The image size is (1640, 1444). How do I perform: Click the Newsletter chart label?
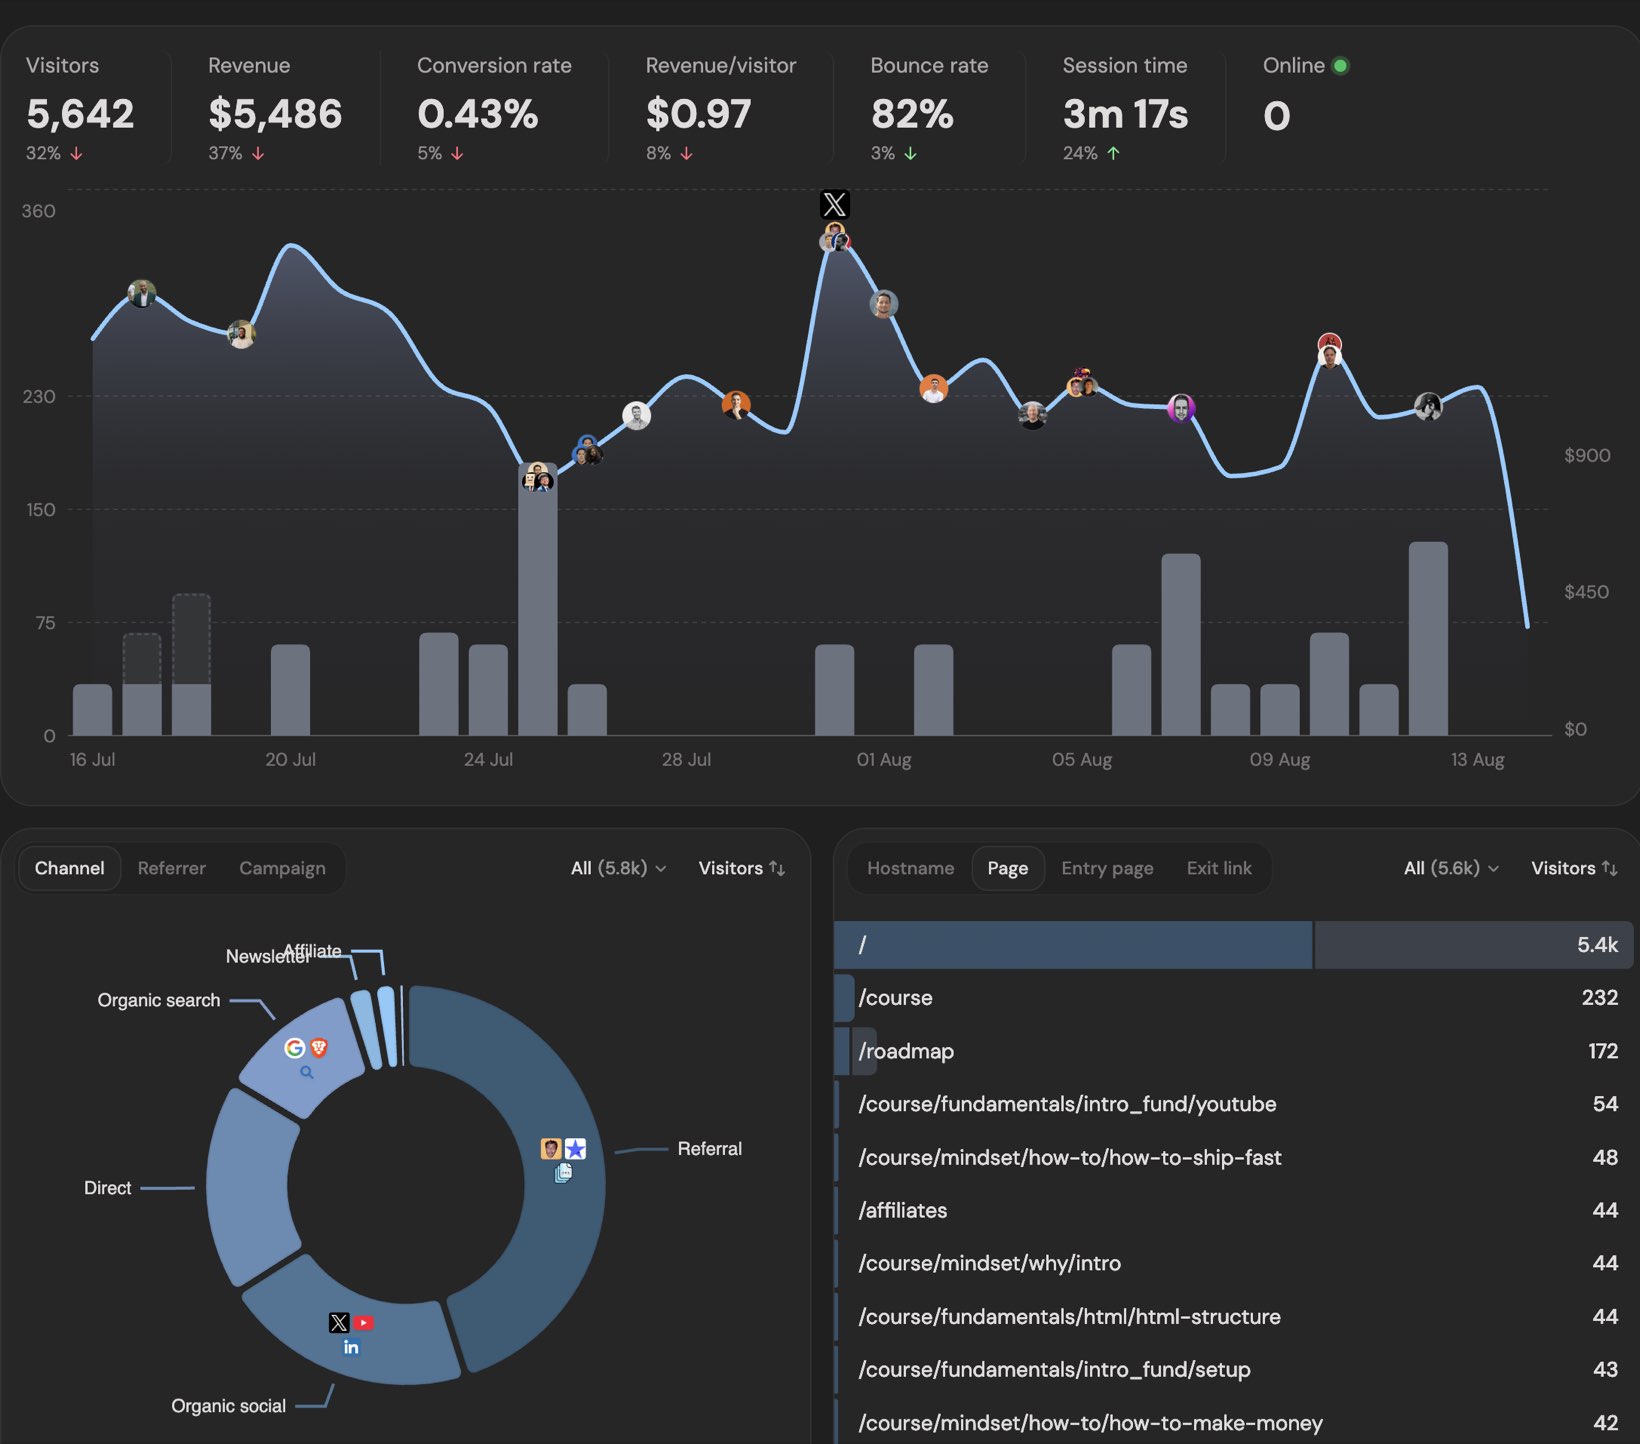(x=266, y=957)
